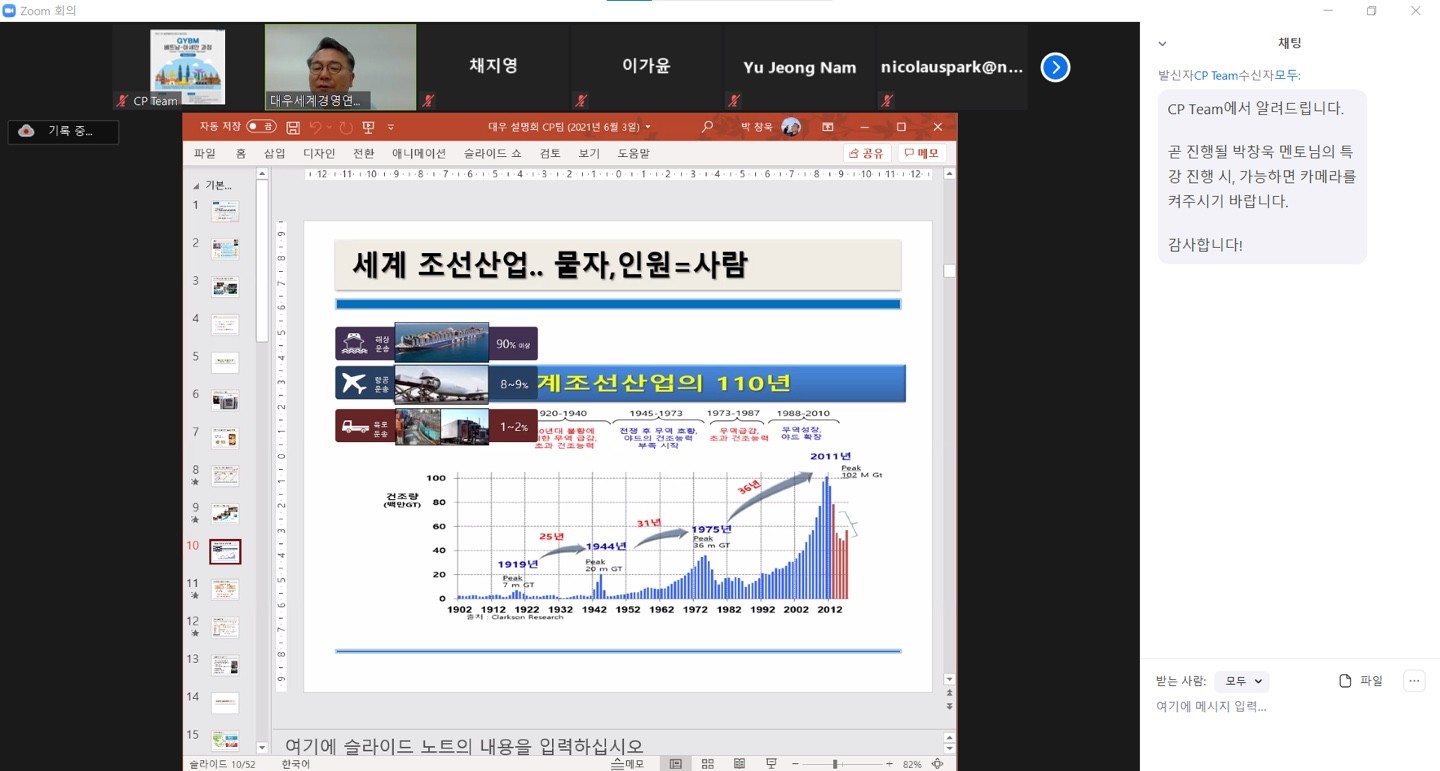Select slide 13 thumbnail
The height and width of the screenshot is (771, 1440).
(225, 665)
